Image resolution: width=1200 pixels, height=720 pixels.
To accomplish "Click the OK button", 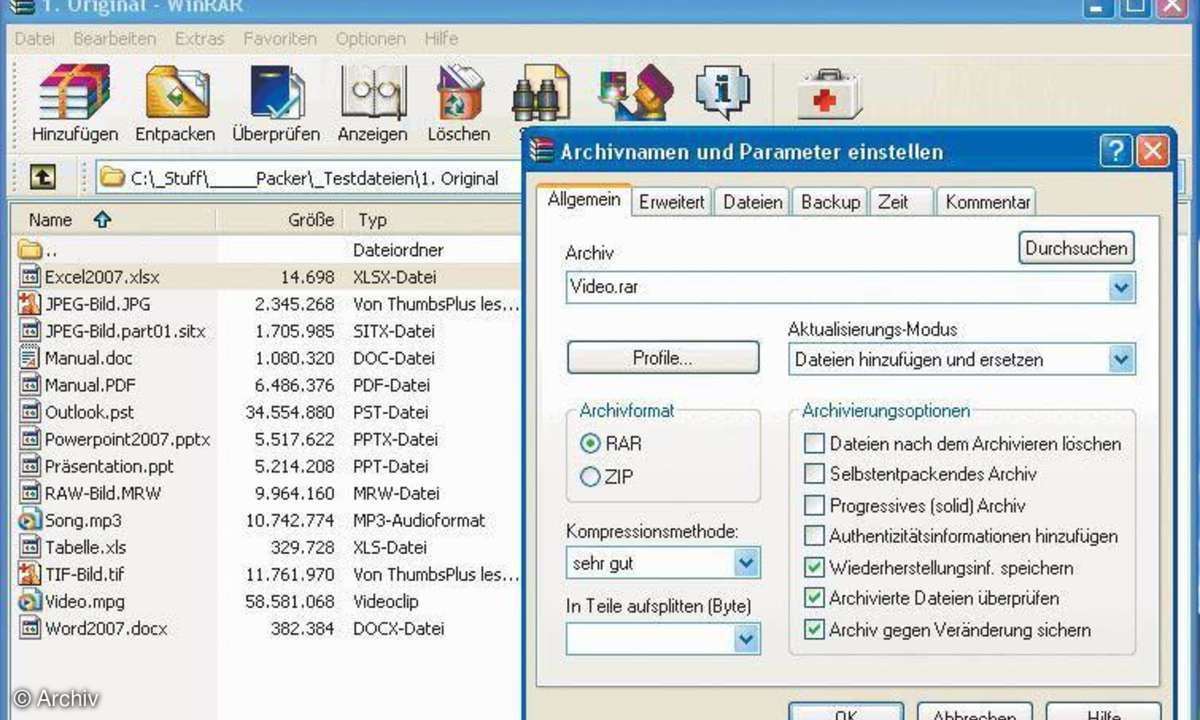I will (846, 712).
